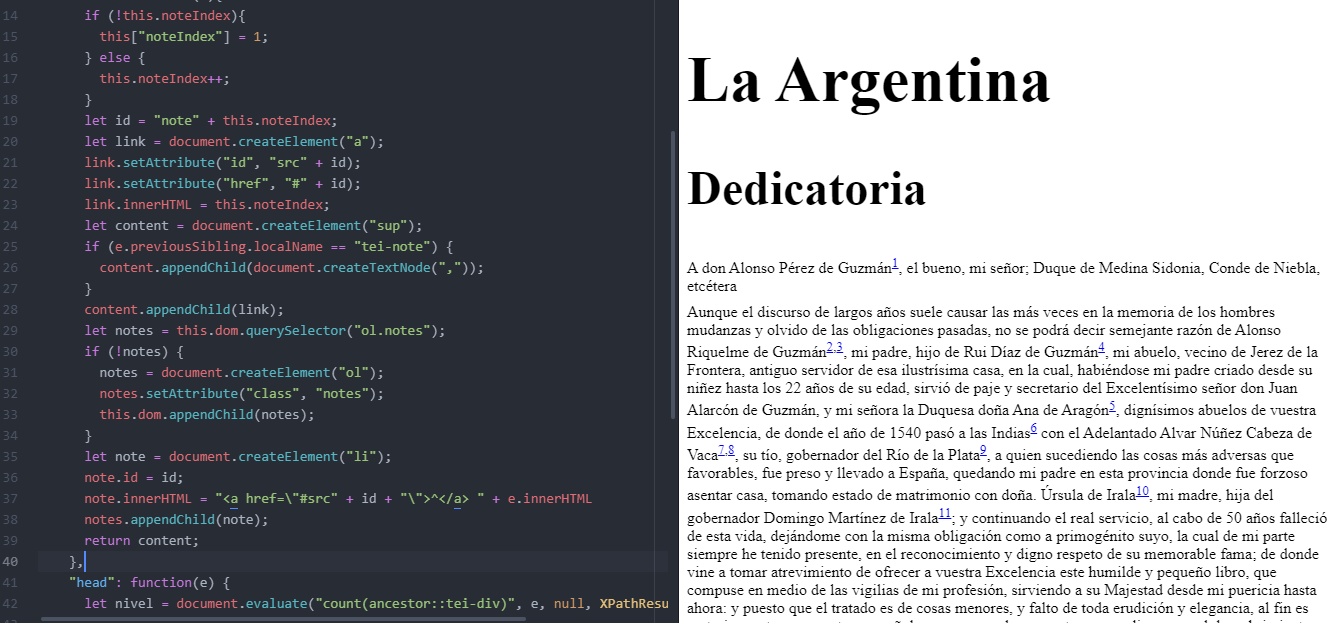Image resolution: width=1327 pixels, height=623 pixels.
Task: Follow footnote 10 after Úrsula de Irala
Action: click(x=1142, y=491)
